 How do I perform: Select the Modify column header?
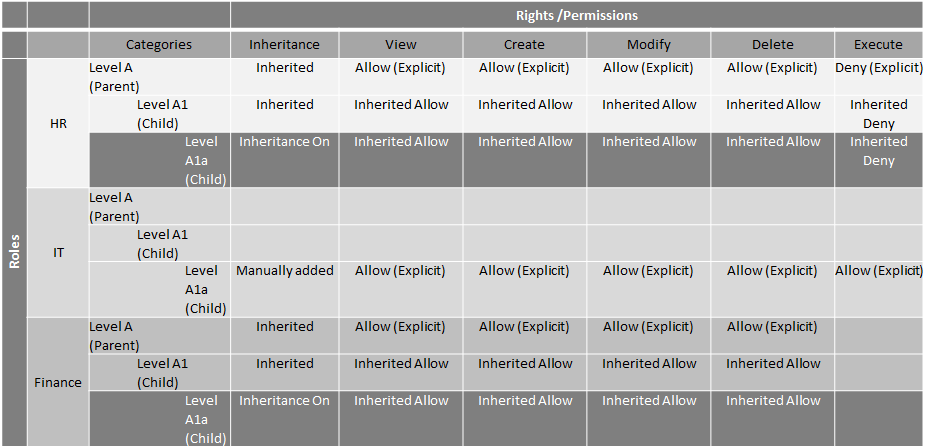click(648, 44)
